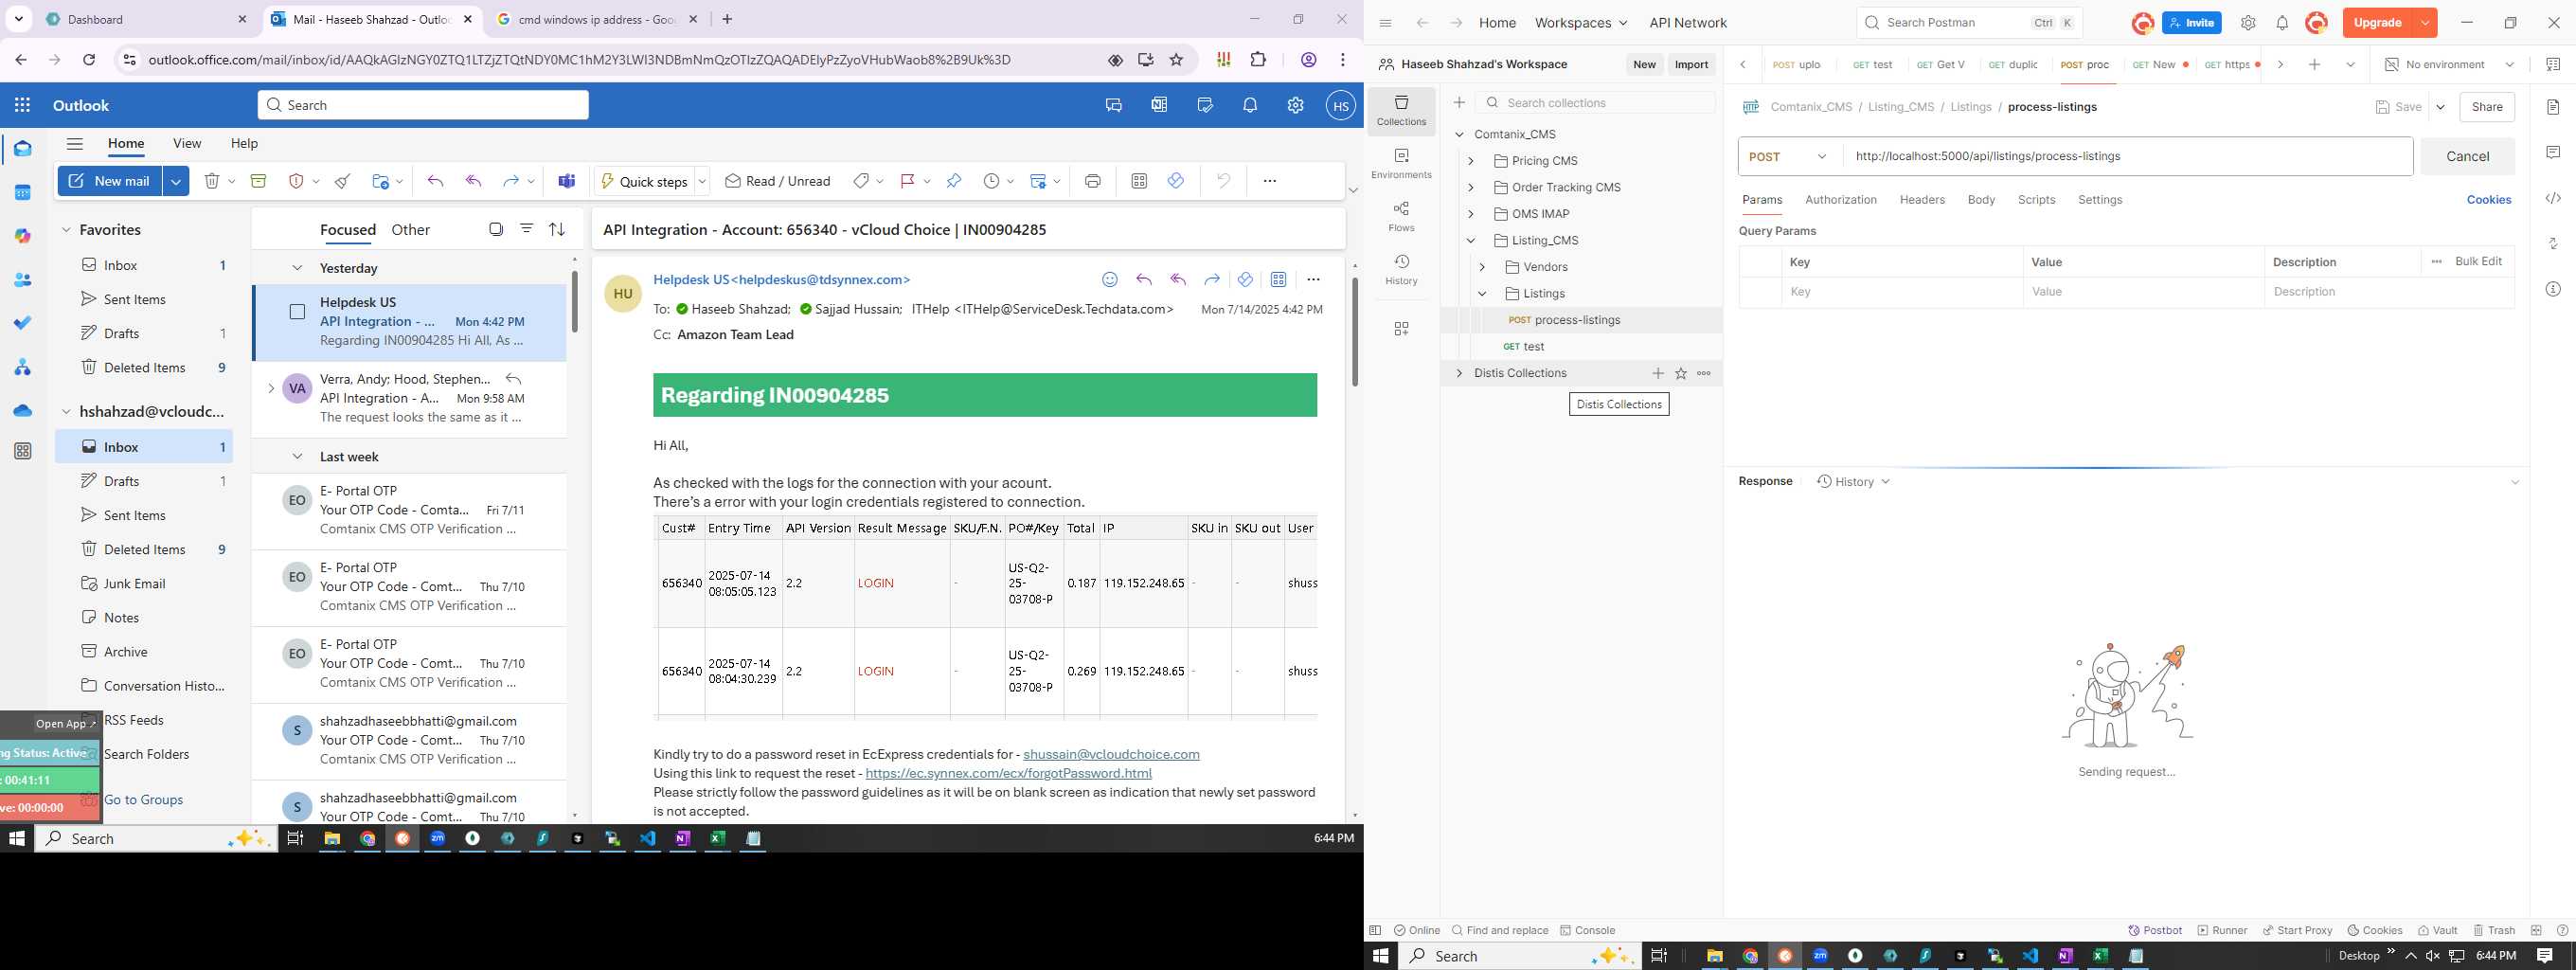Open the Authorization tab in Postman
The width and height of the screenshot is (2576, 970).
click(1840, 200)
